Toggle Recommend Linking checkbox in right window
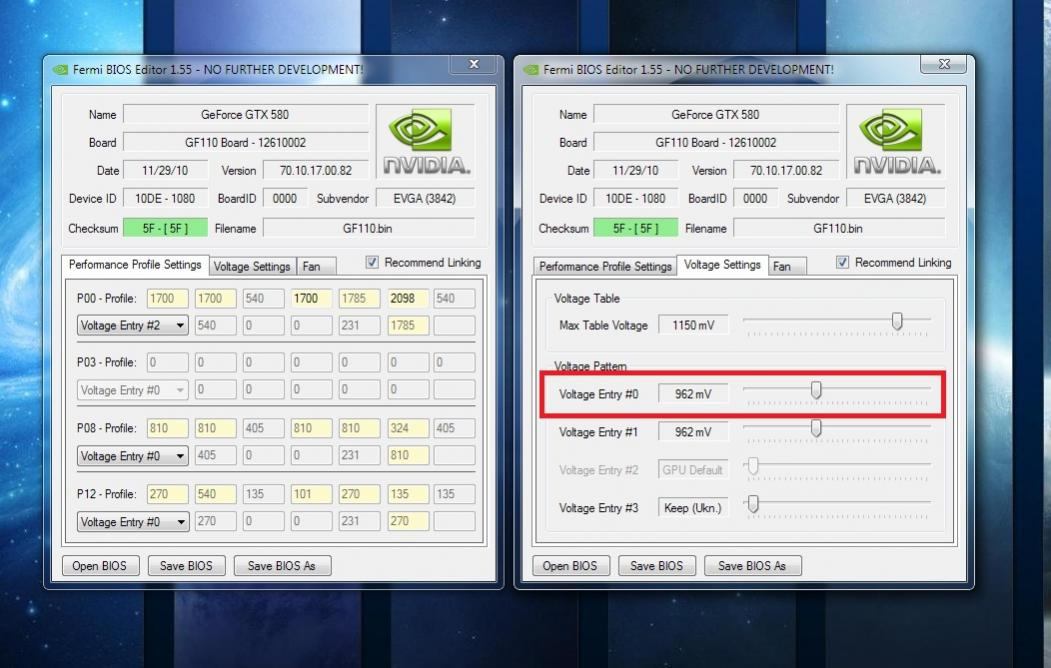1051x668 pixels. click(843, 262)
